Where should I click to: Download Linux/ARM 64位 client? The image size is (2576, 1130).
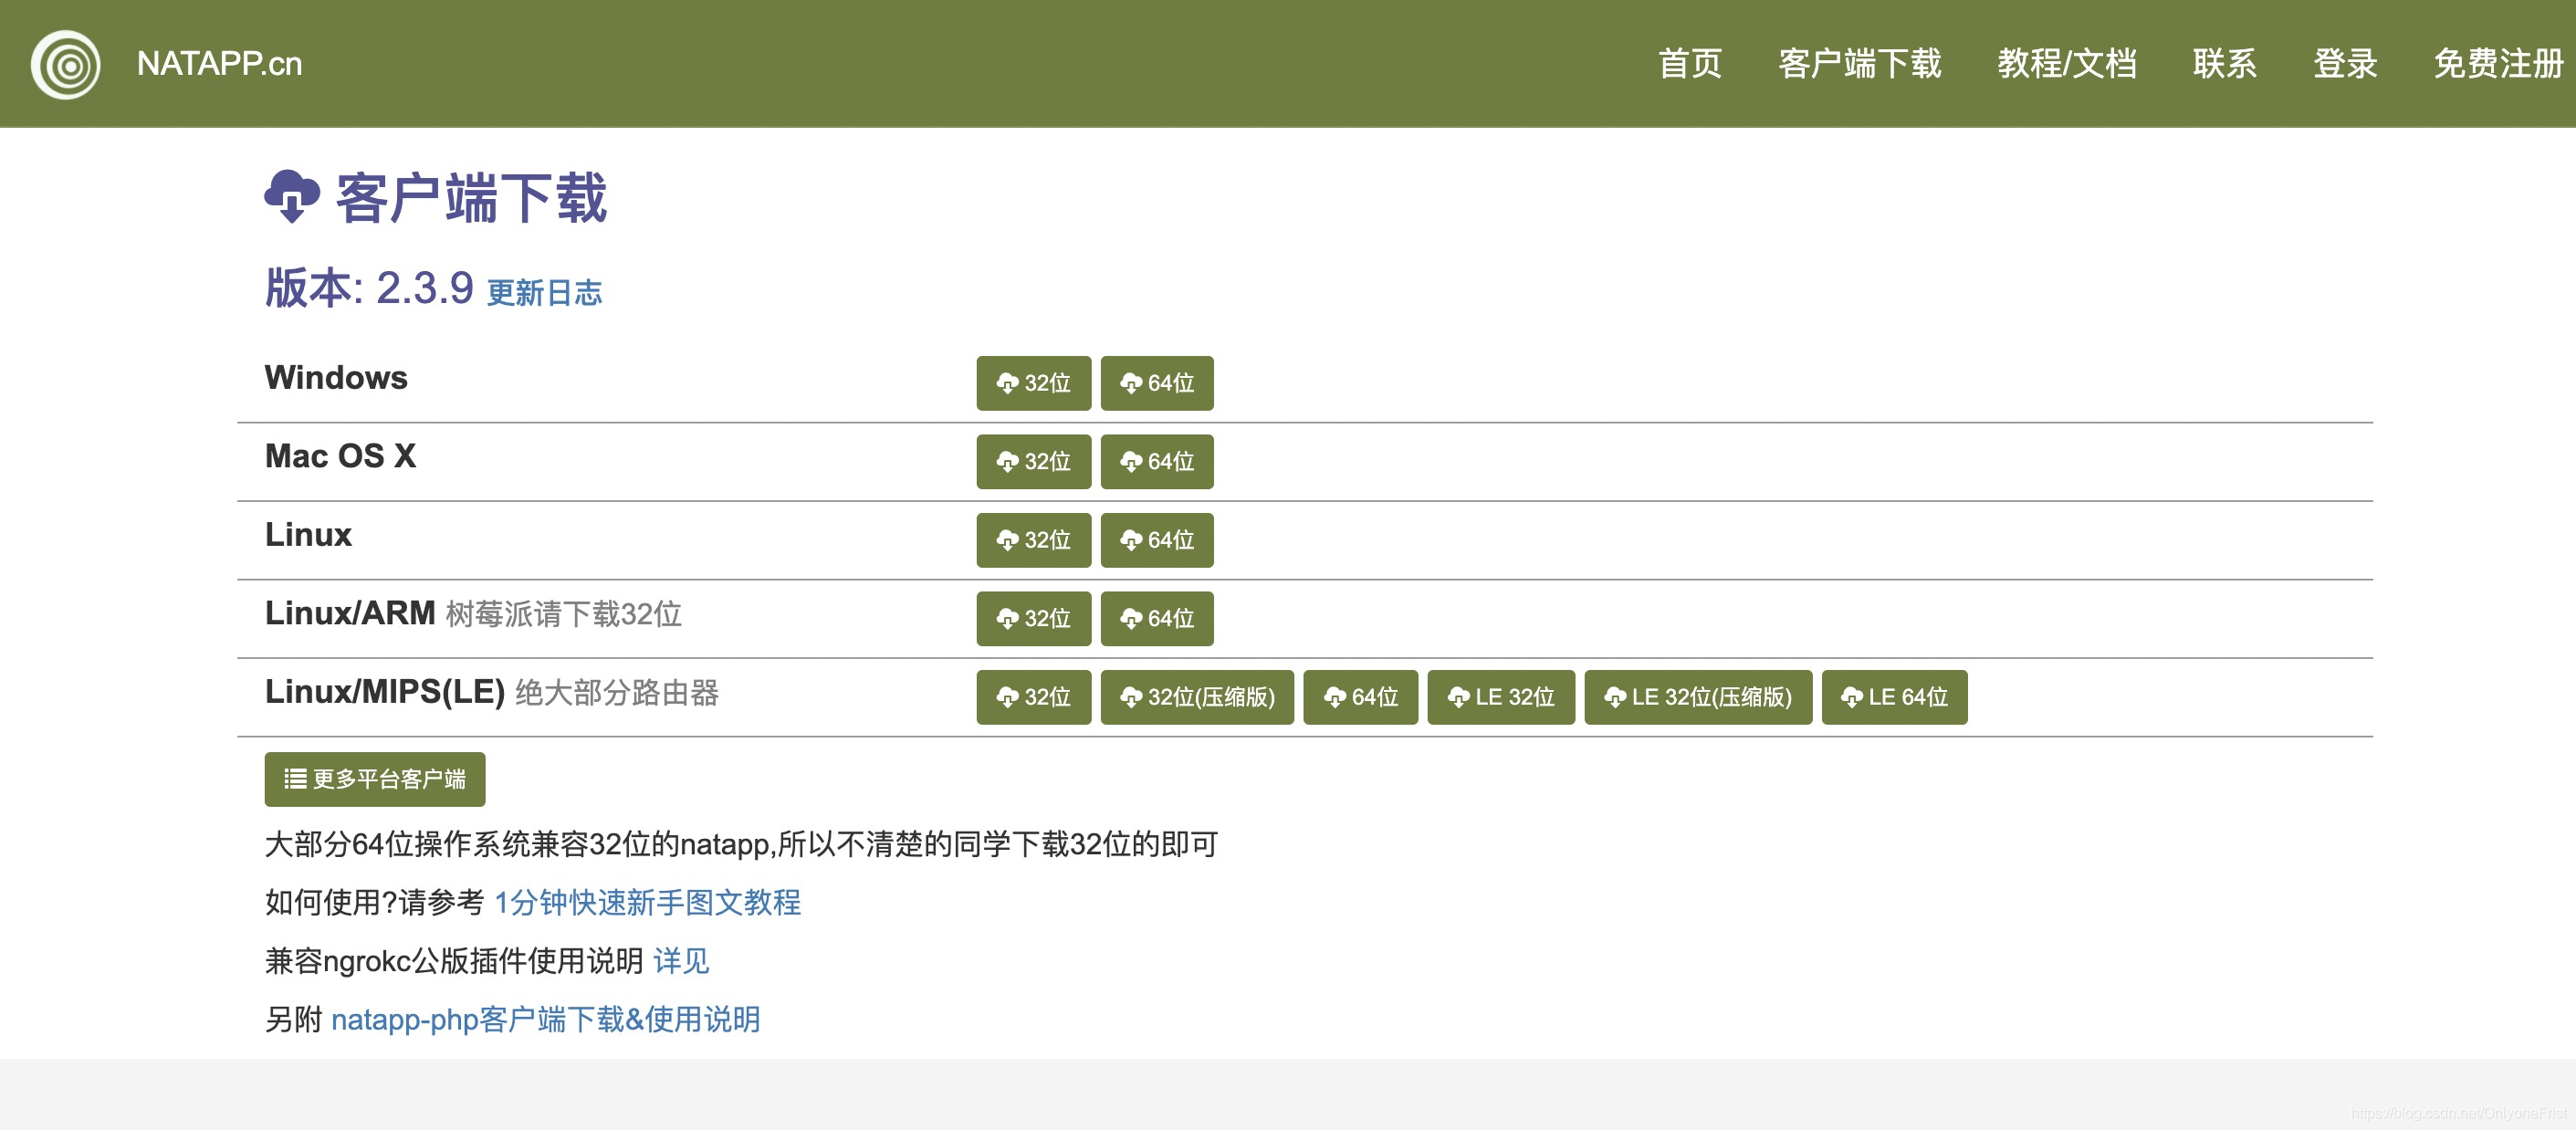tap(1157, 618)
